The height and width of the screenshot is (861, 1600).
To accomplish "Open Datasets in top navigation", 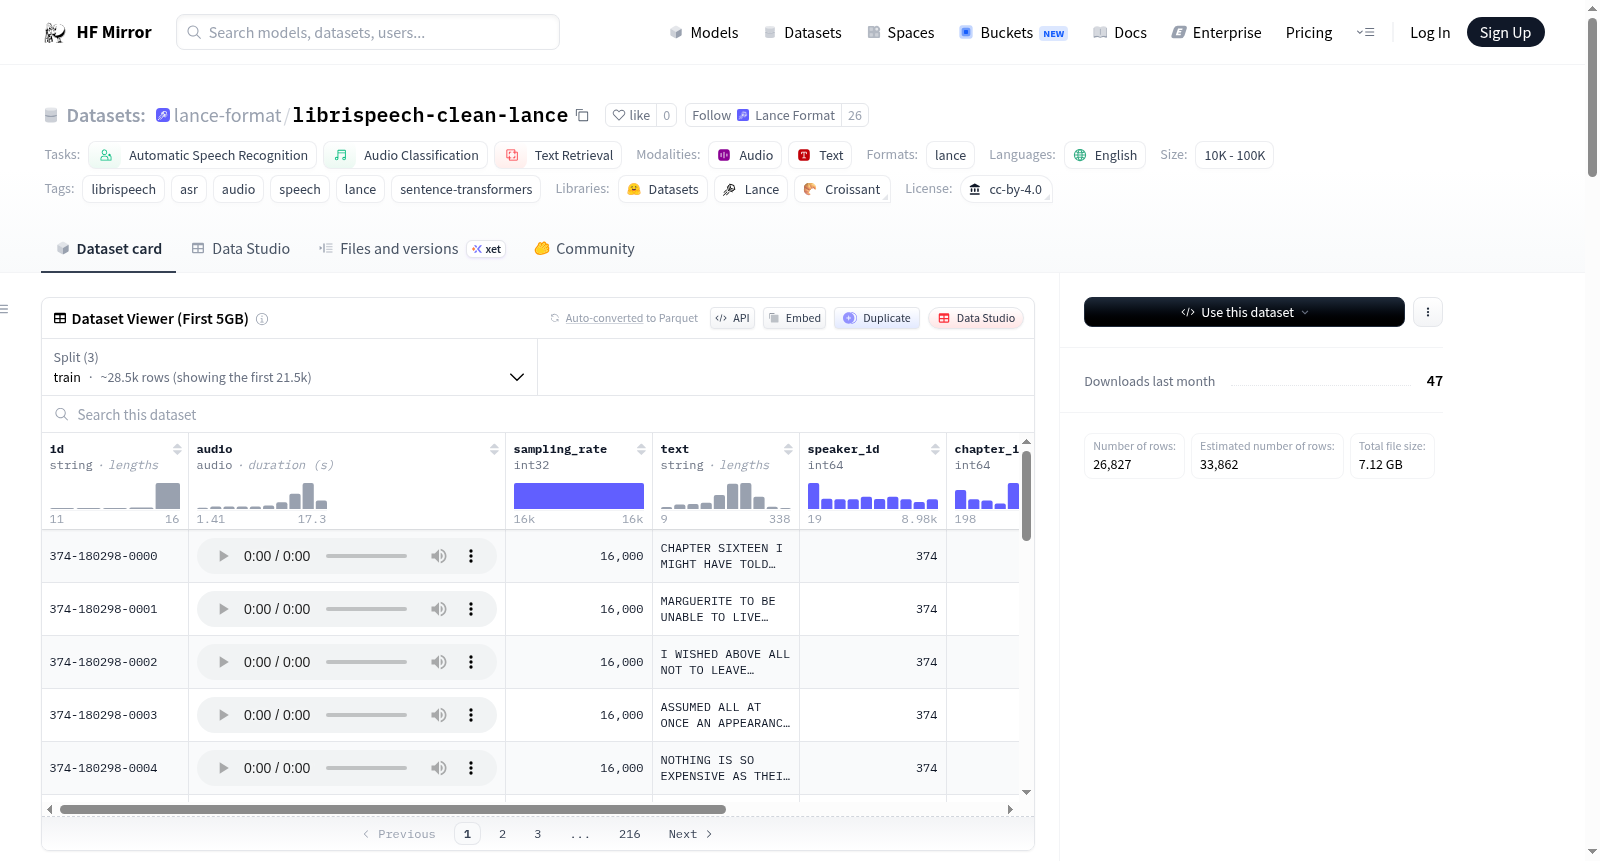I will coord(803,33).
